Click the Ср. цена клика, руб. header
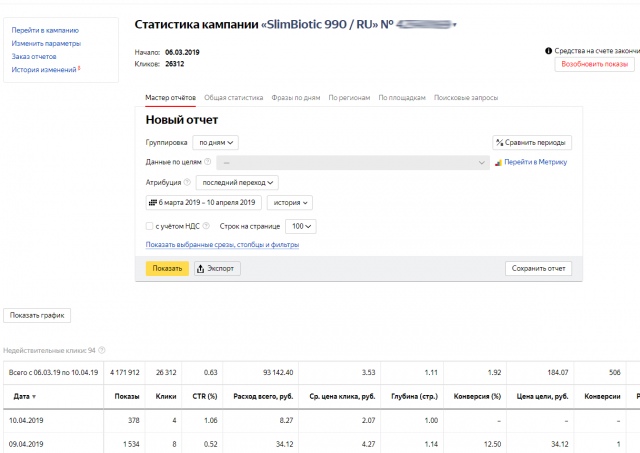 [342, 396]
